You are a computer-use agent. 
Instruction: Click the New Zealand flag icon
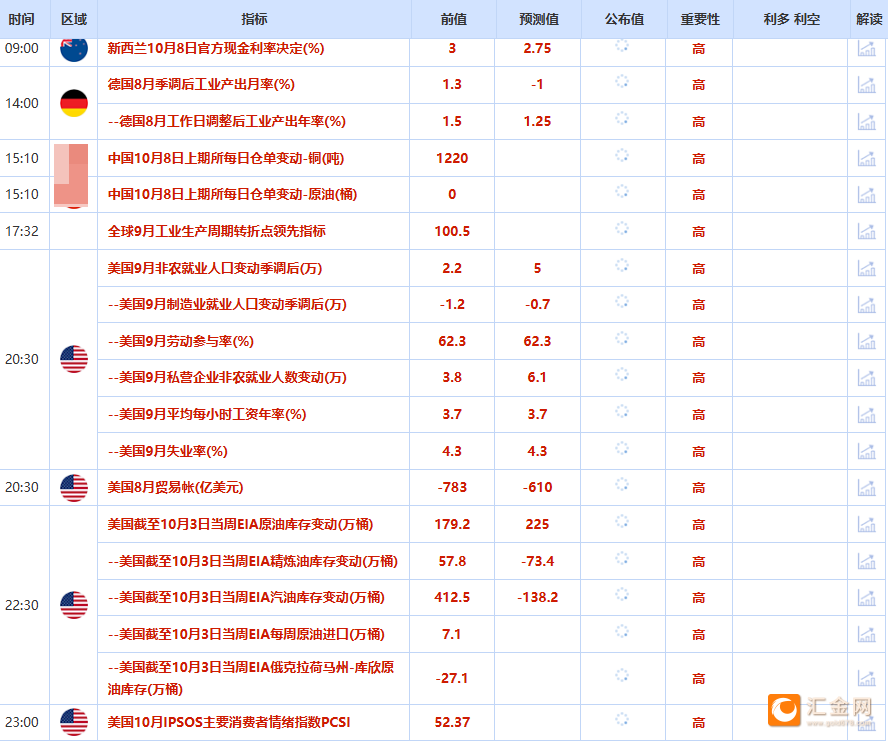point(74,48)
